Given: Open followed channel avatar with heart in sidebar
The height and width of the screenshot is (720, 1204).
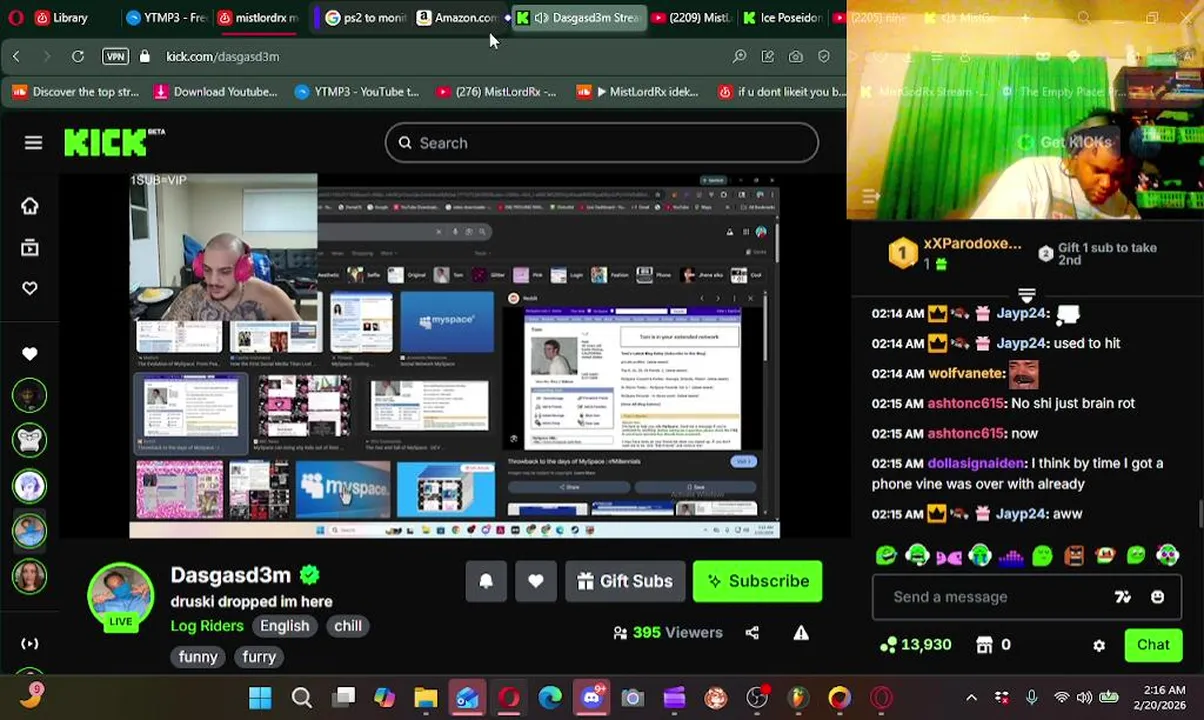Looking at the screenshot, I should point(30,353).
